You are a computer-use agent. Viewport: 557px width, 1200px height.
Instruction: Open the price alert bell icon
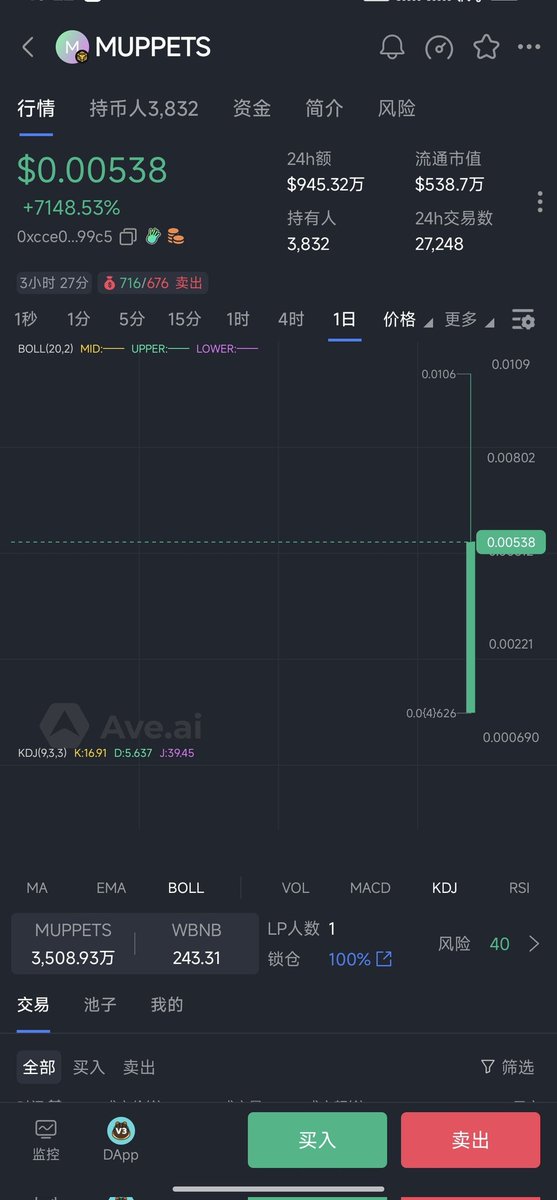392,47
